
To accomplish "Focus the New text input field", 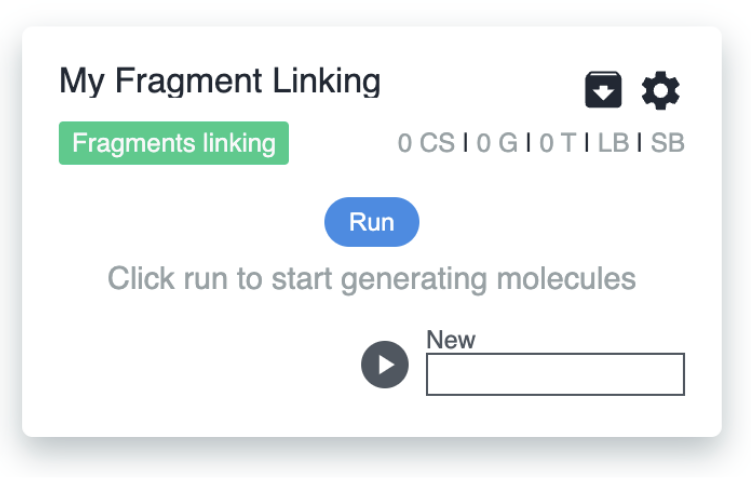I will [555, 375].
